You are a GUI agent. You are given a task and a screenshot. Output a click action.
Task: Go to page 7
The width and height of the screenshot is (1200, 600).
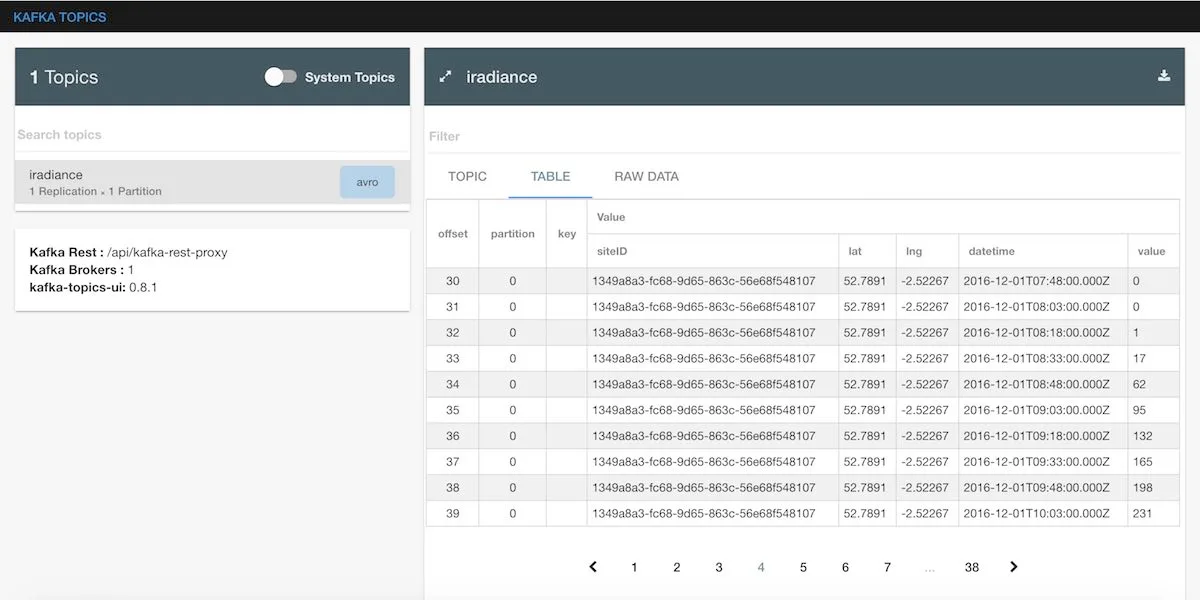point(887,567)
